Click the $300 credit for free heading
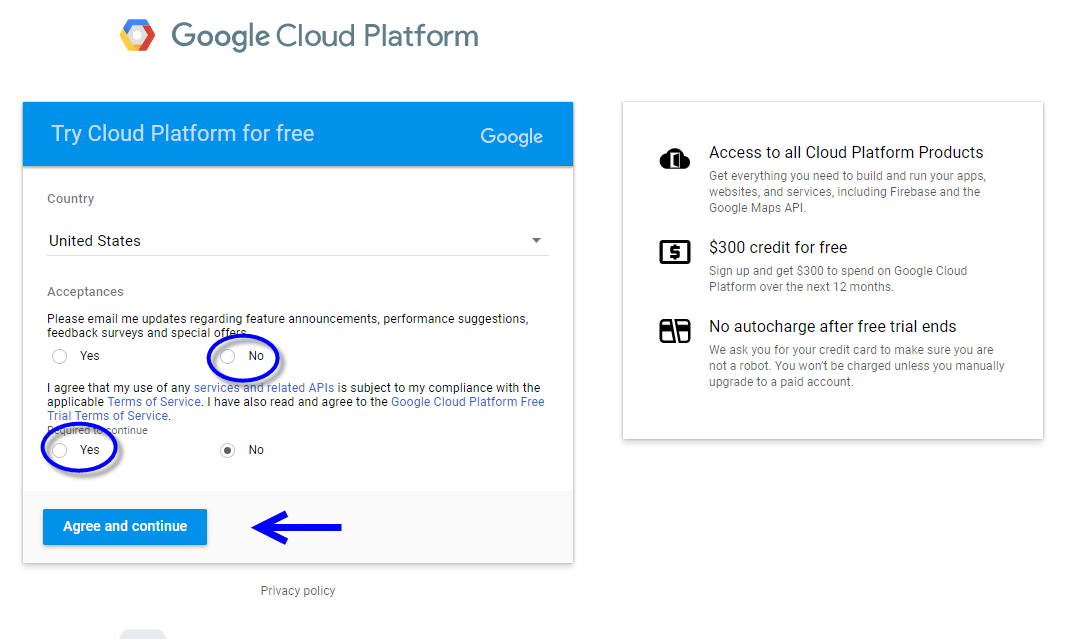Image resolution: width=1067 pixels, height=639 pixels. coord(778,247)
